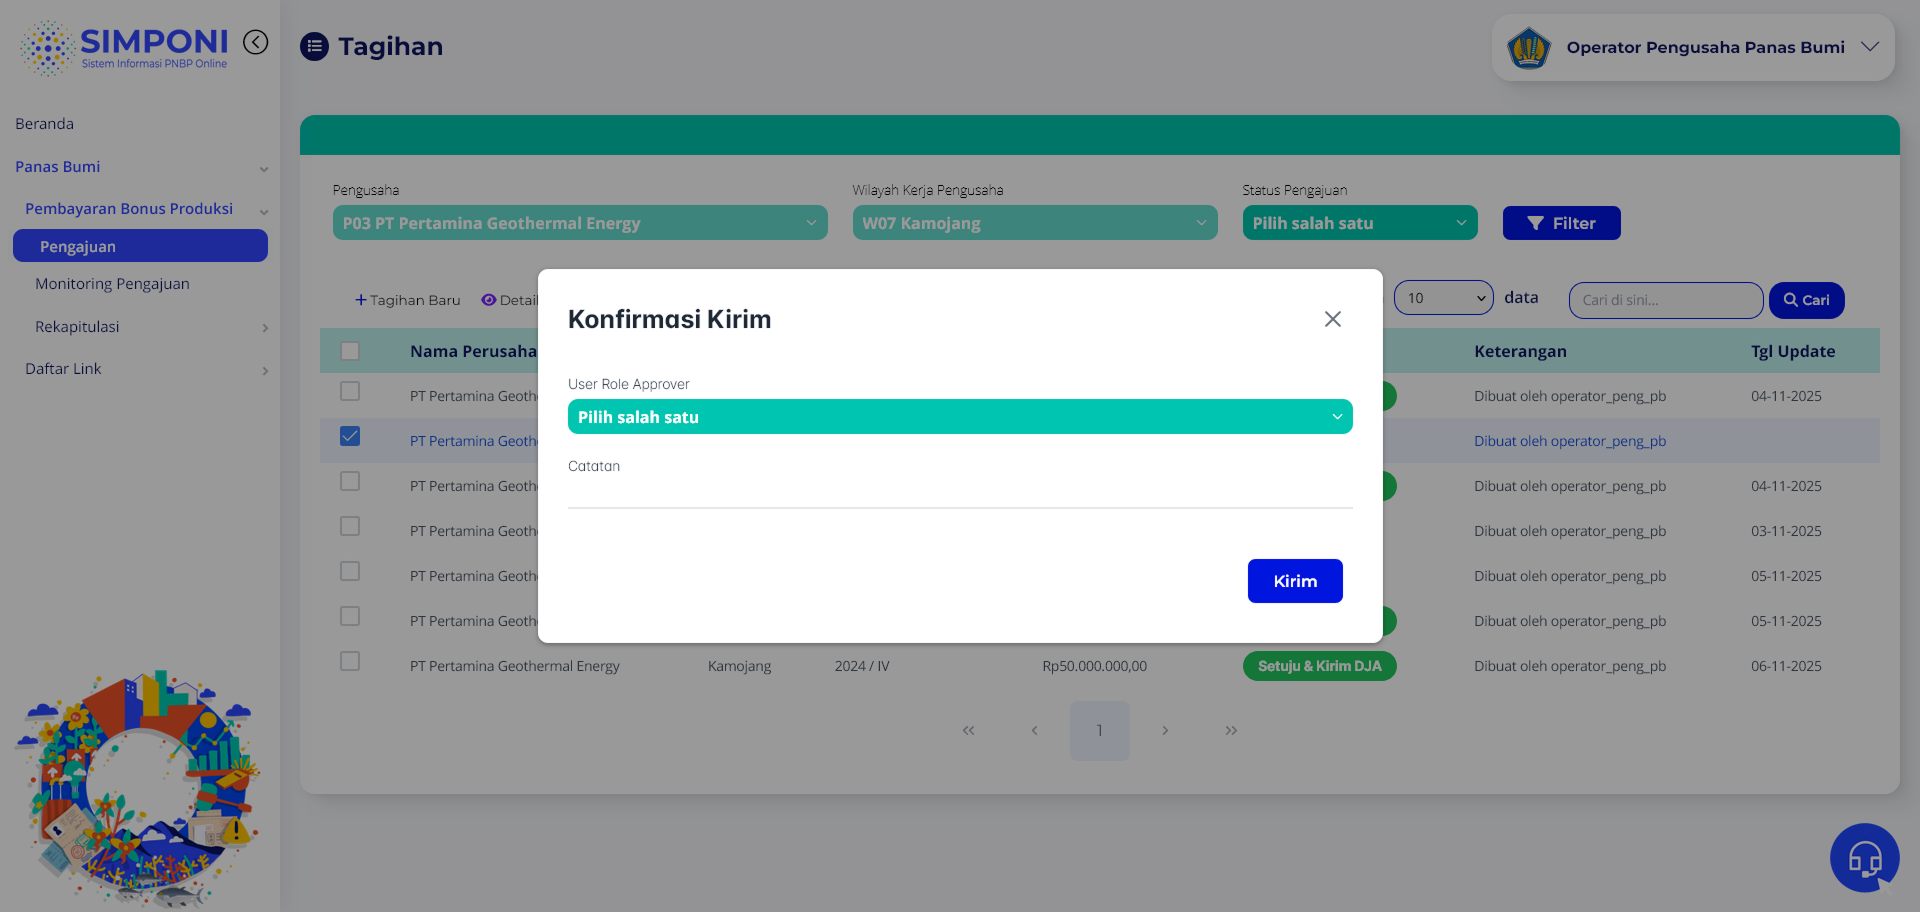Go to the next page arrow
The image size is (1920, 912).
pyautogui.click(x=1165, y=730)
